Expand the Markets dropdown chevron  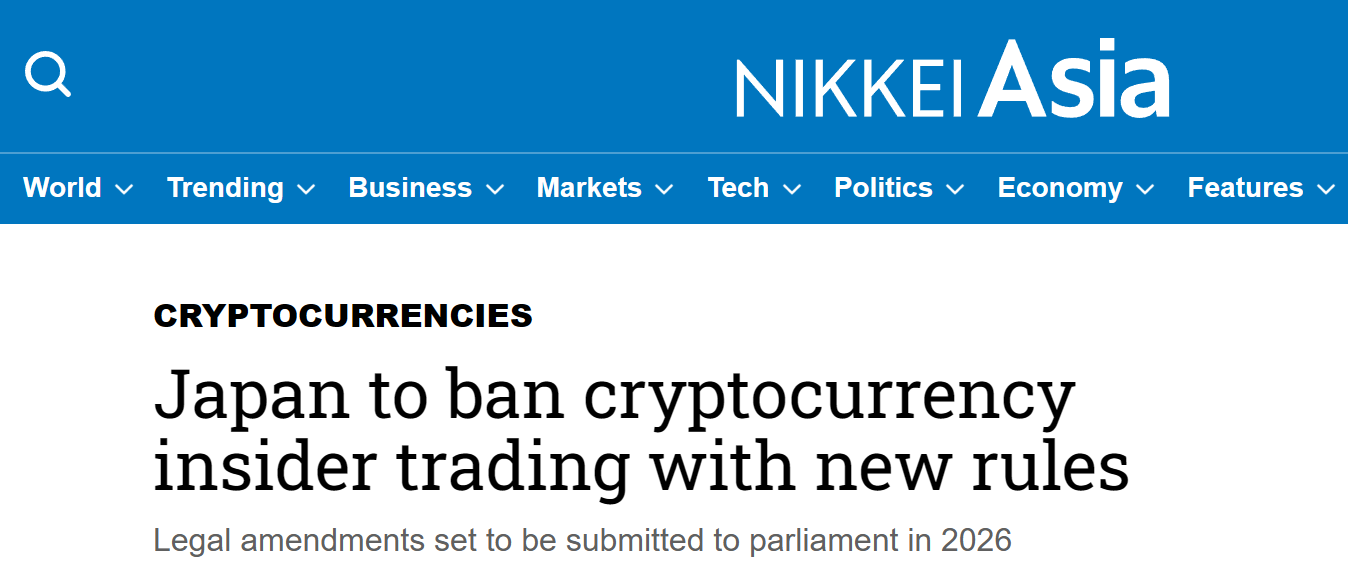pos(665,189)
